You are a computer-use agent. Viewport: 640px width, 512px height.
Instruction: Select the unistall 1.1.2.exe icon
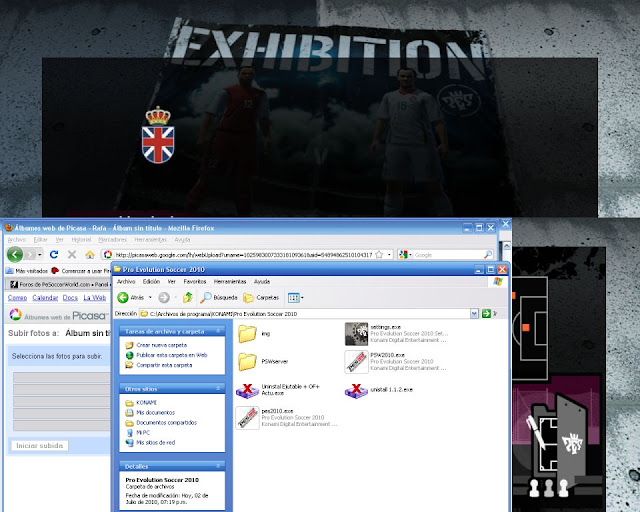click(x=356, y=389)
